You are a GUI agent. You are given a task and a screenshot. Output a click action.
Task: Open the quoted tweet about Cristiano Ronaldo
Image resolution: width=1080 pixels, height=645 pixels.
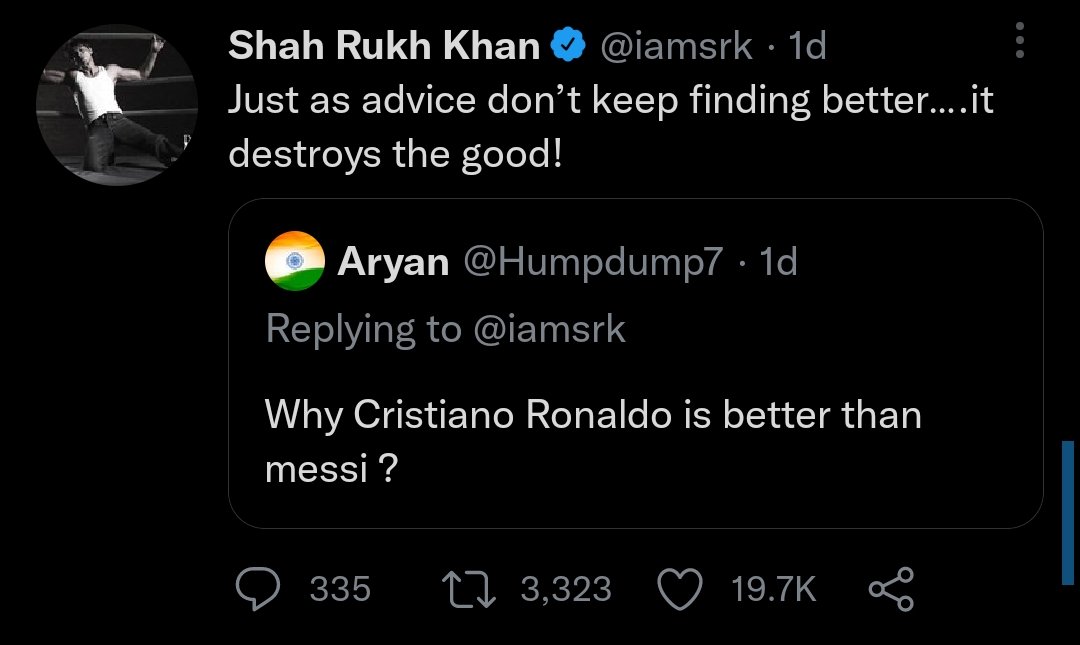coord(635,363)
